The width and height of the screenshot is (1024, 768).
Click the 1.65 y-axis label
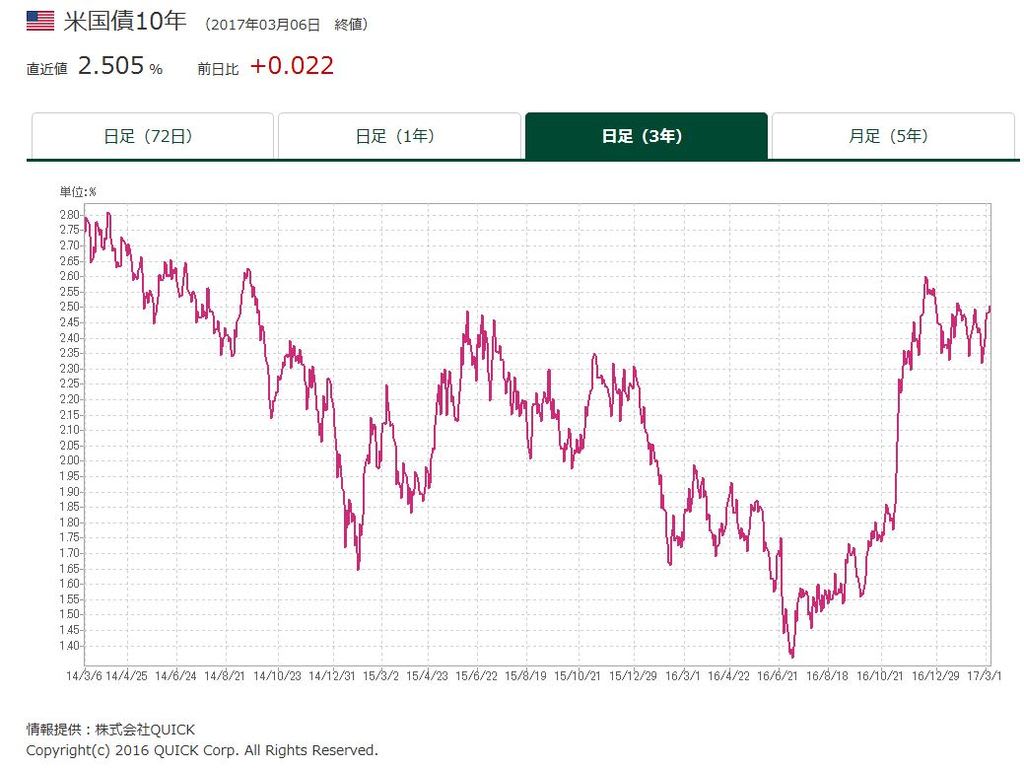(69, 568)
